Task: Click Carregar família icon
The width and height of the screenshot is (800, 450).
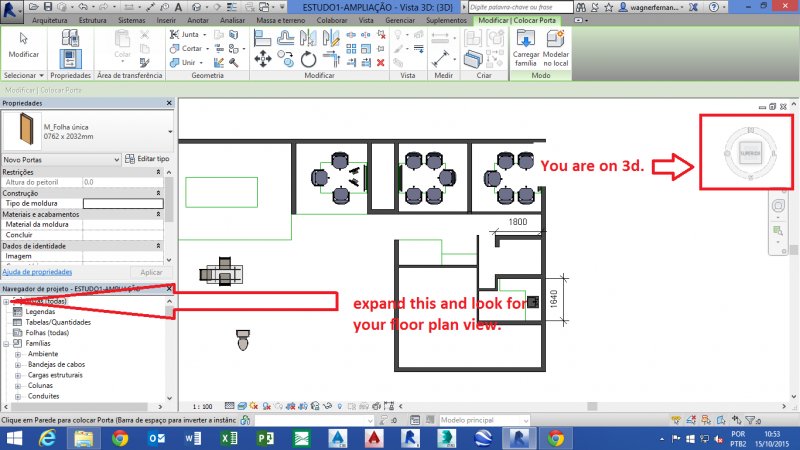Action: (526, 48)
